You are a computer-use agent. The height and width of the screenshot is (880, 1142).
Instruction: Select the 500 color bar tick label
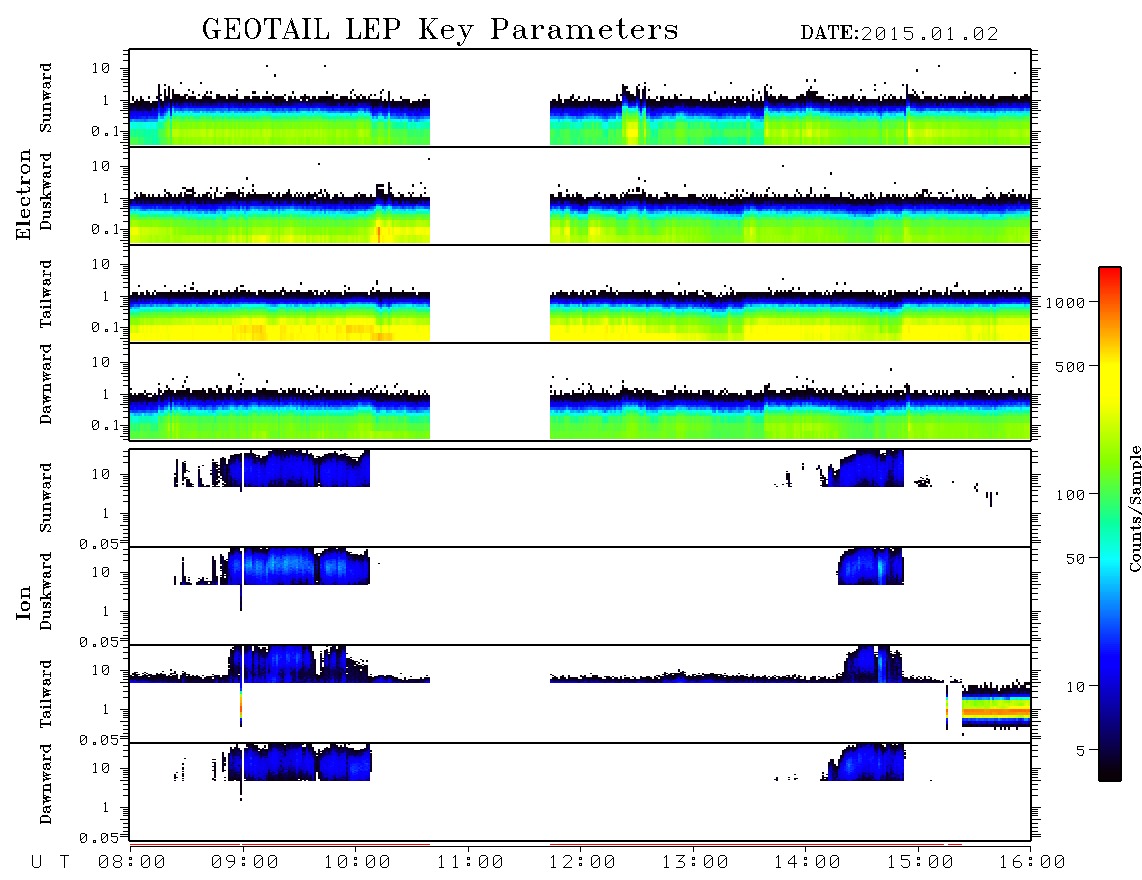1070,366
